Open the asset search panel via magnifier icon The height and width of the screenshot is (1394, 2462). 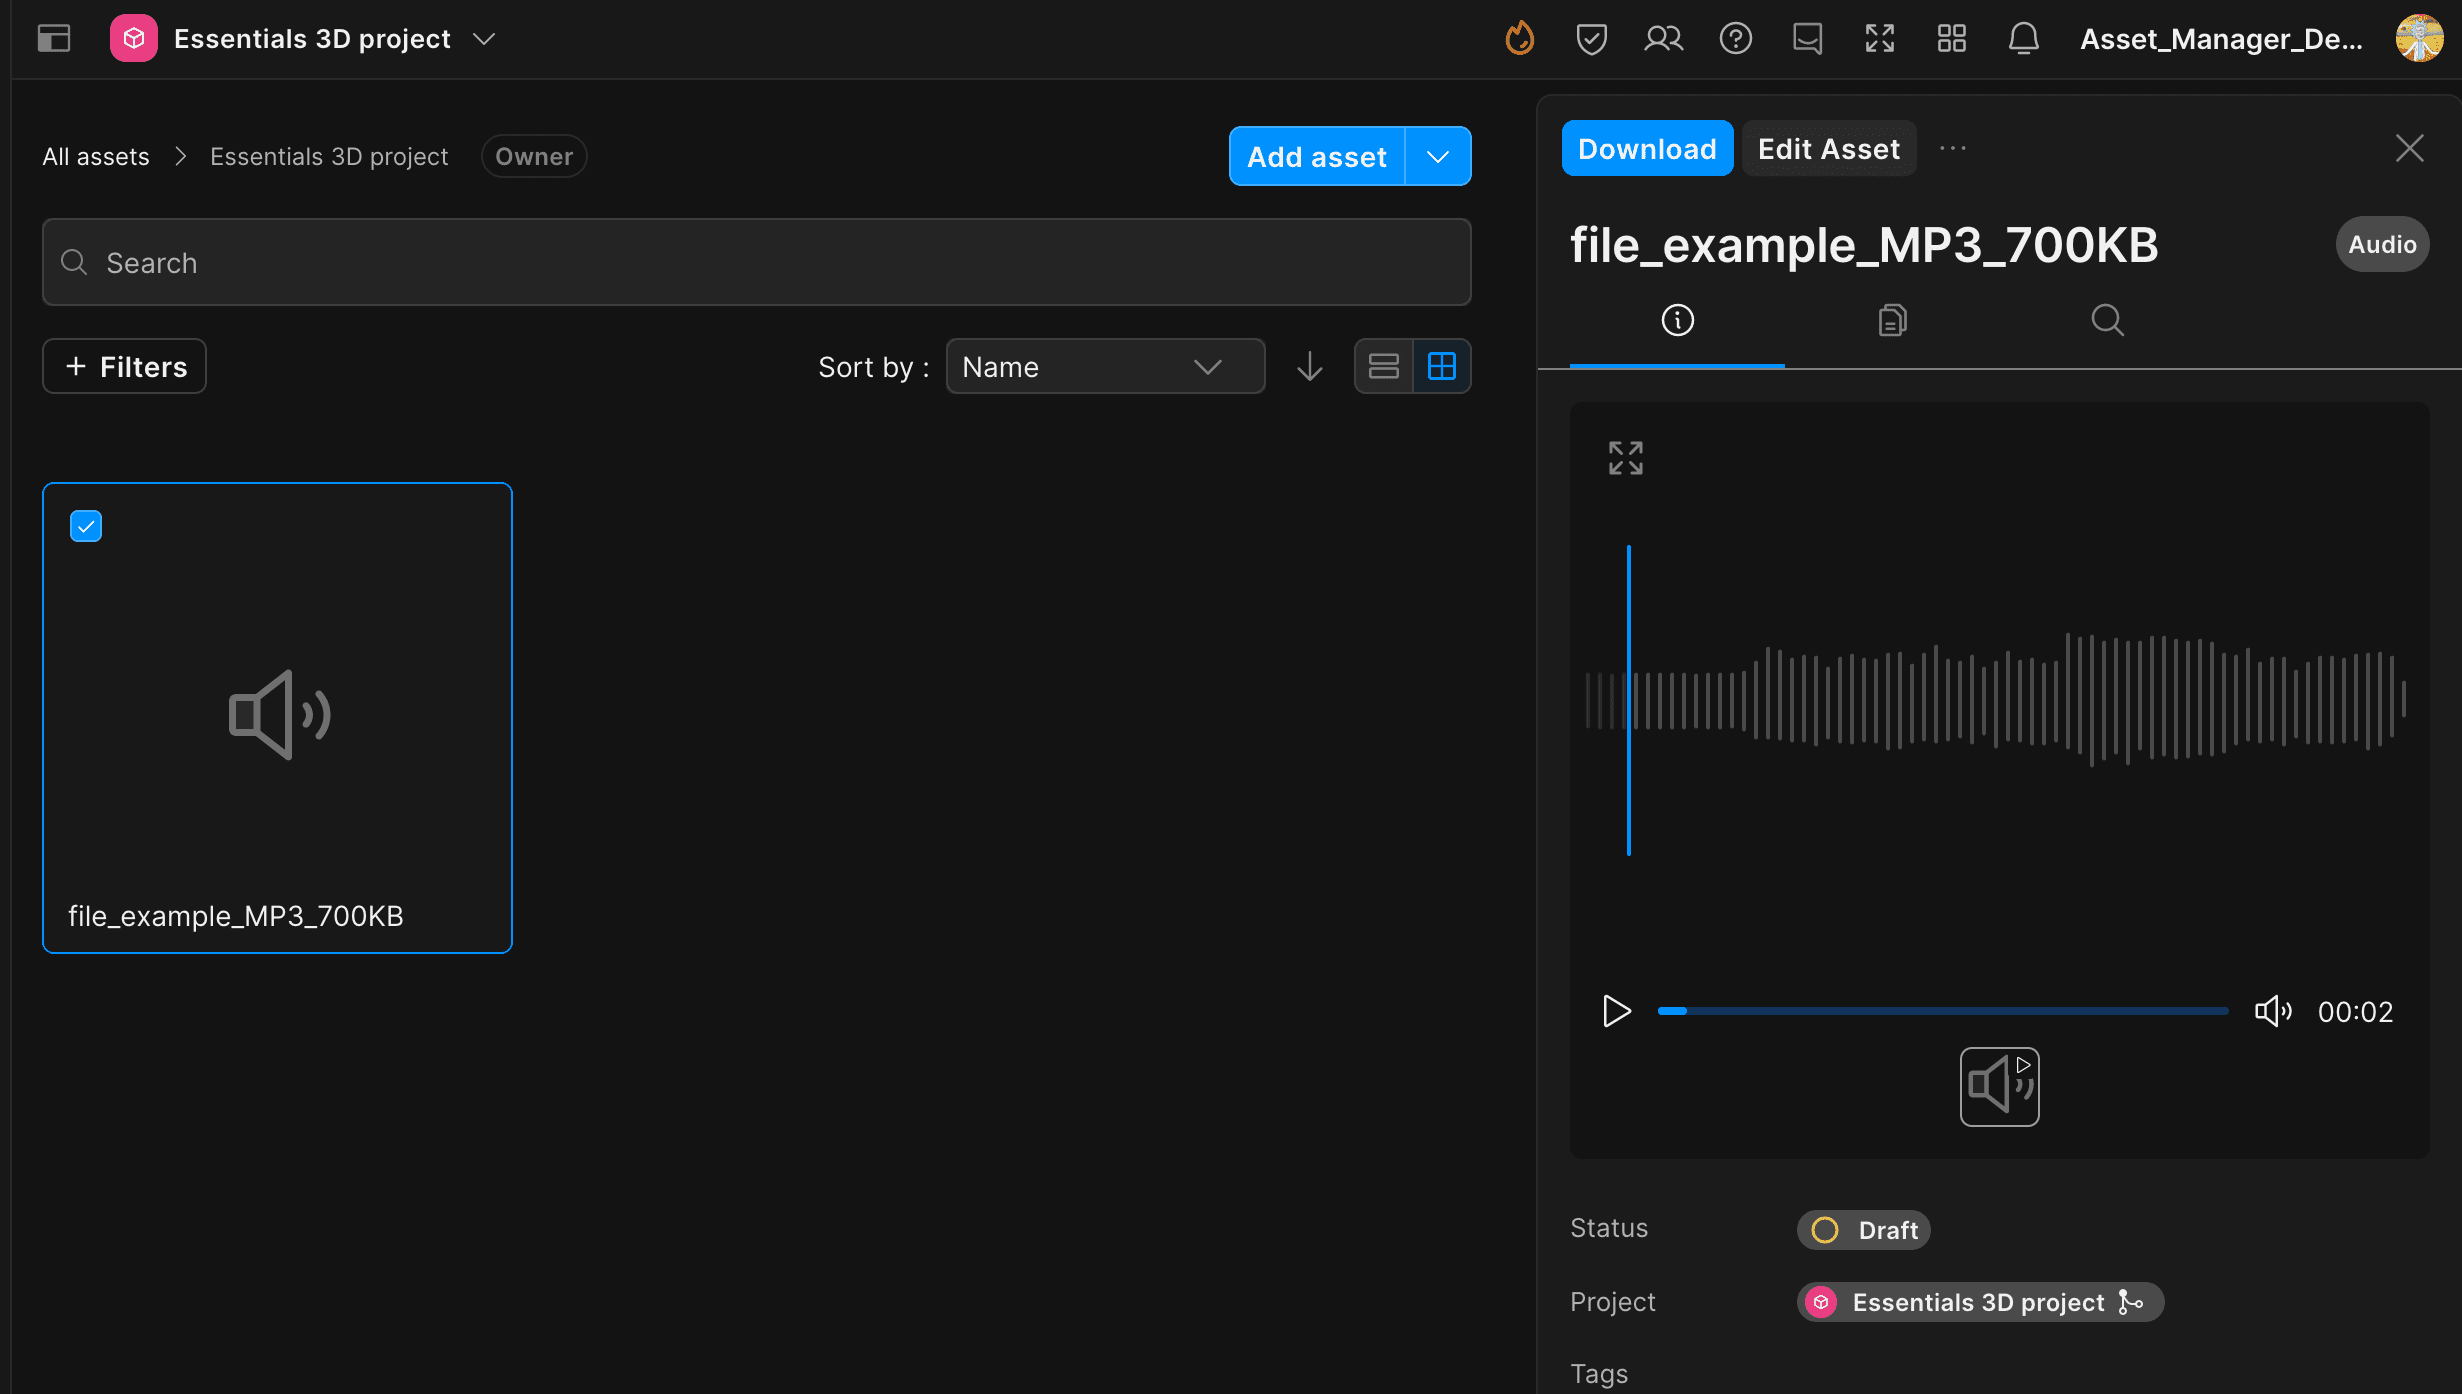click(2106, 320)
